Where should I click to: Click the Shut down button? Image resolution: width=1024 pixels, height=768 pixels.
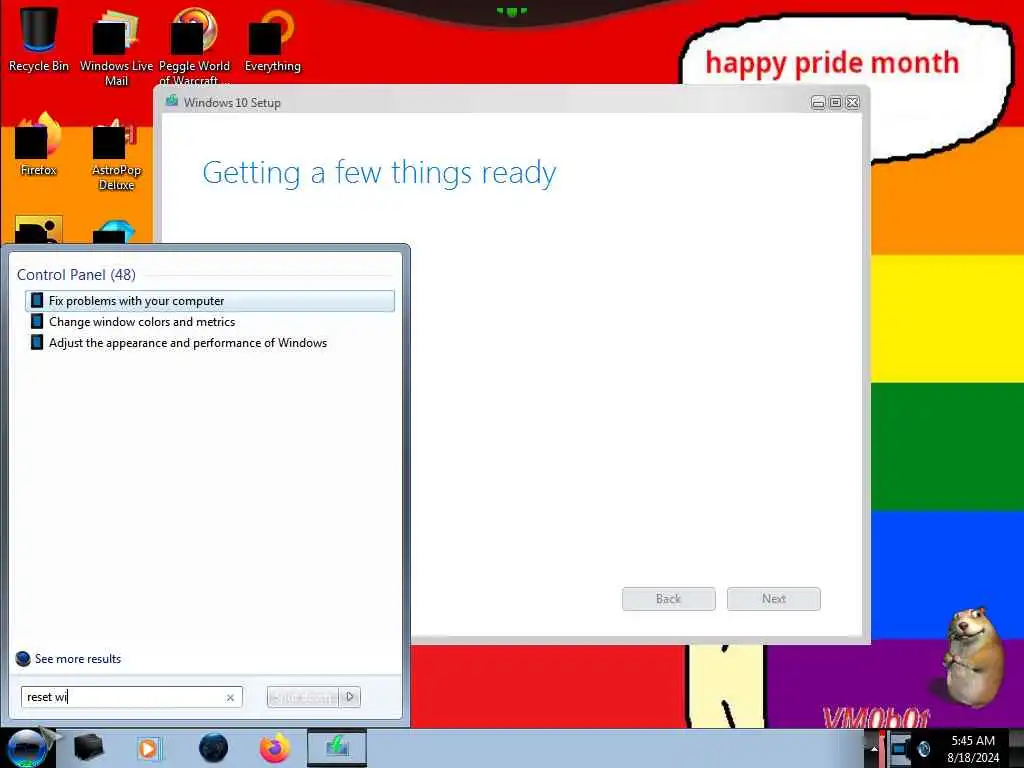pos(303,697)
